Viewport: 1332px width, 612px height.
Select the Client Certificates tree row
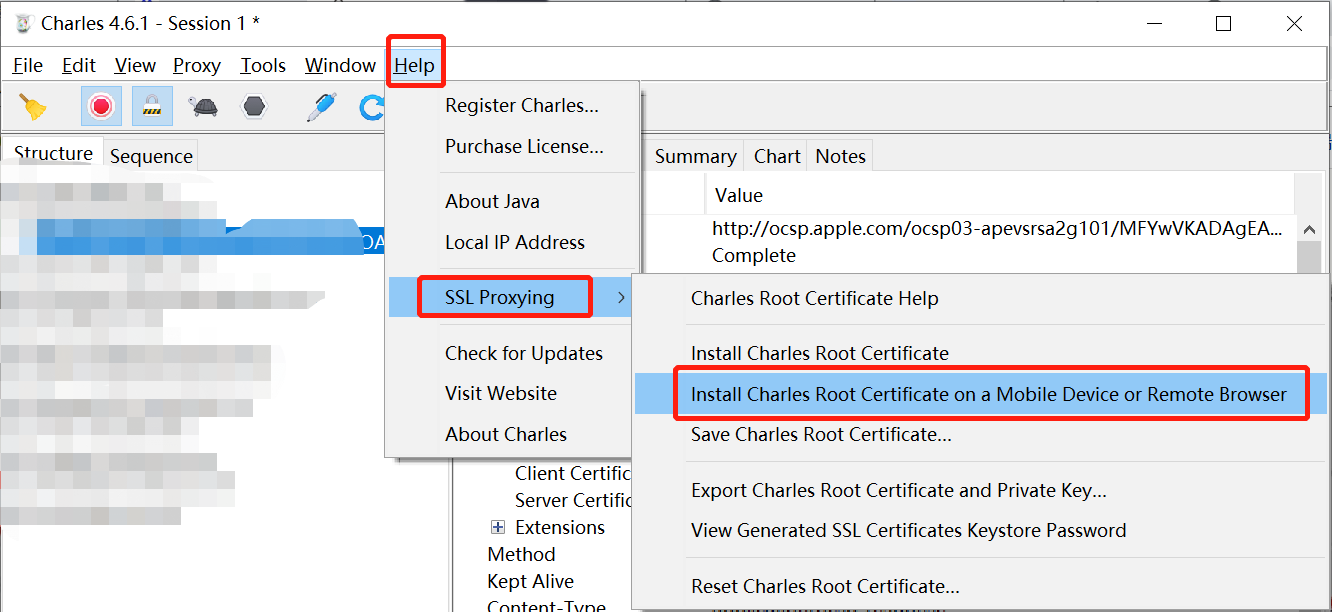click(573, 473)
